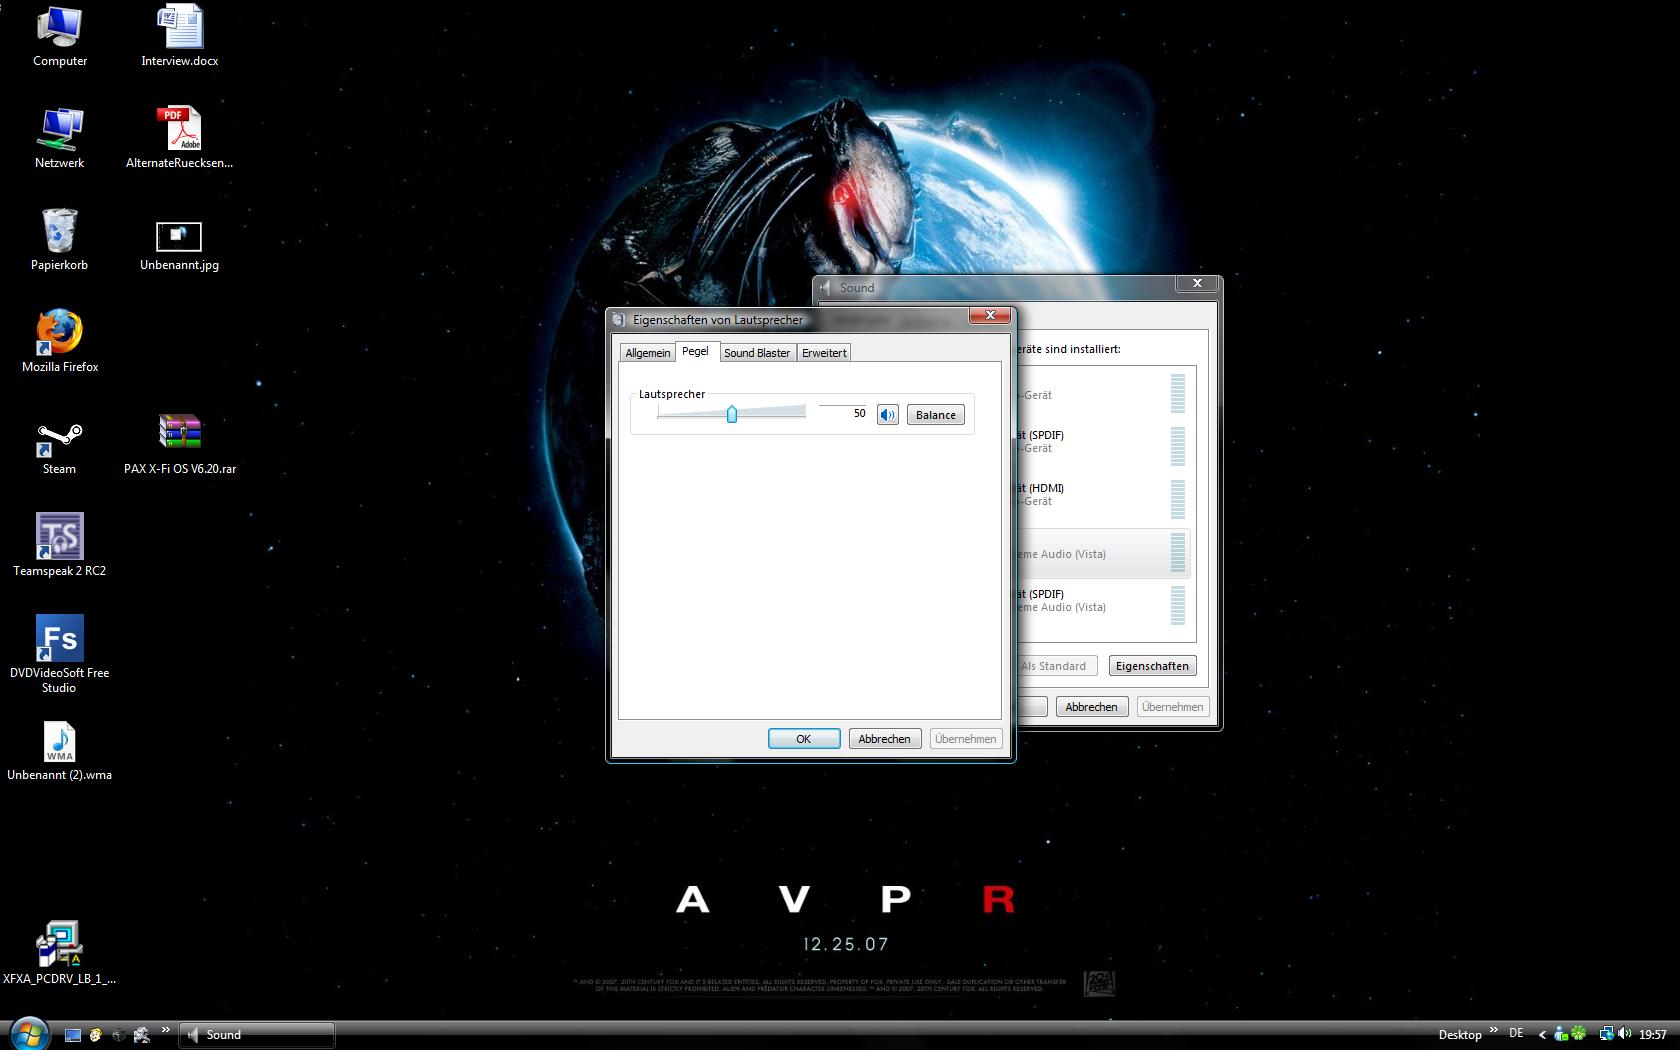Click the Vault Boy quick launch icon

[96, 1035]
